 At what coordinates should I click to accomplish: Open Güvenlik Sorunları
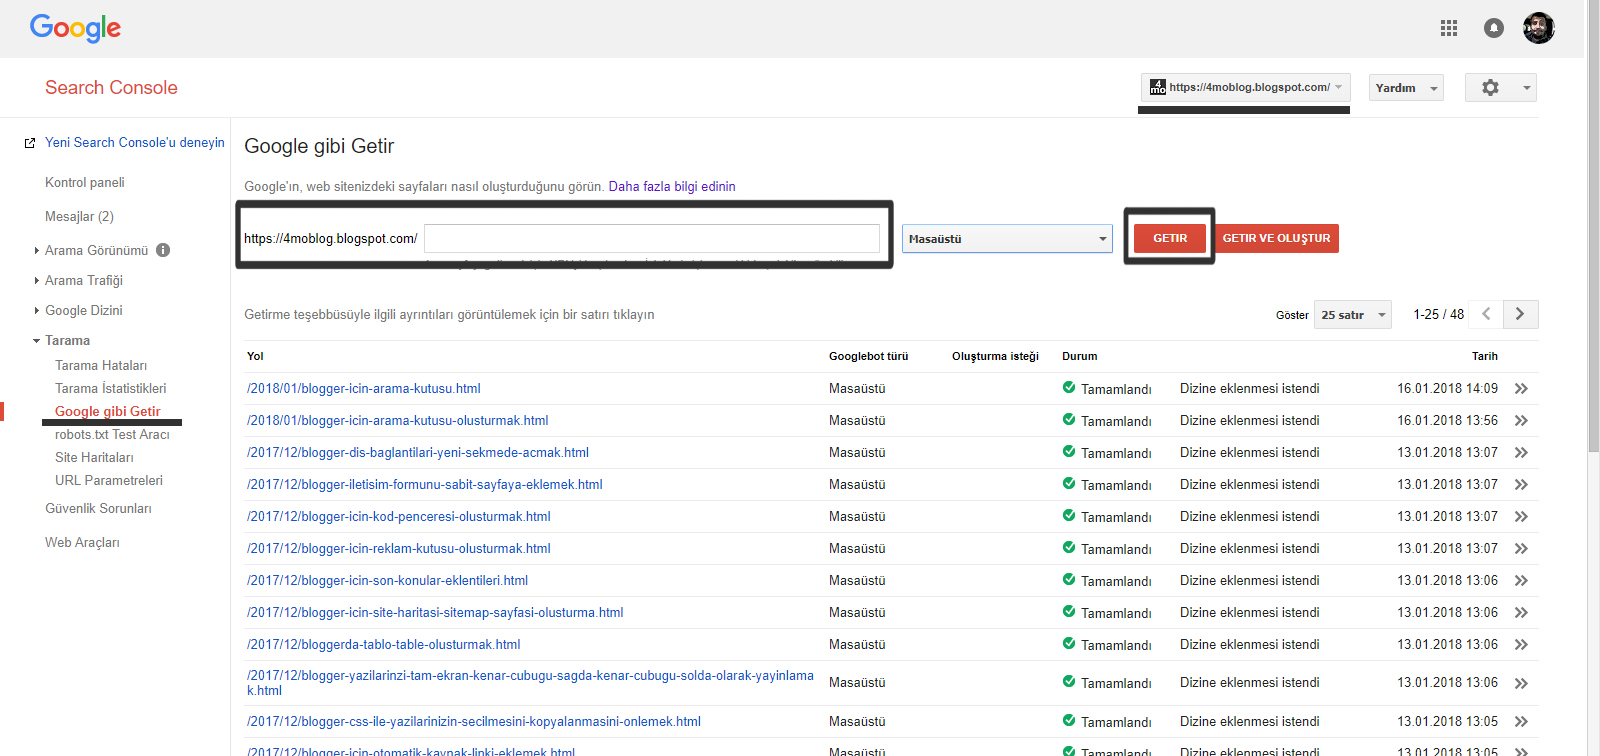coord(98,508)
